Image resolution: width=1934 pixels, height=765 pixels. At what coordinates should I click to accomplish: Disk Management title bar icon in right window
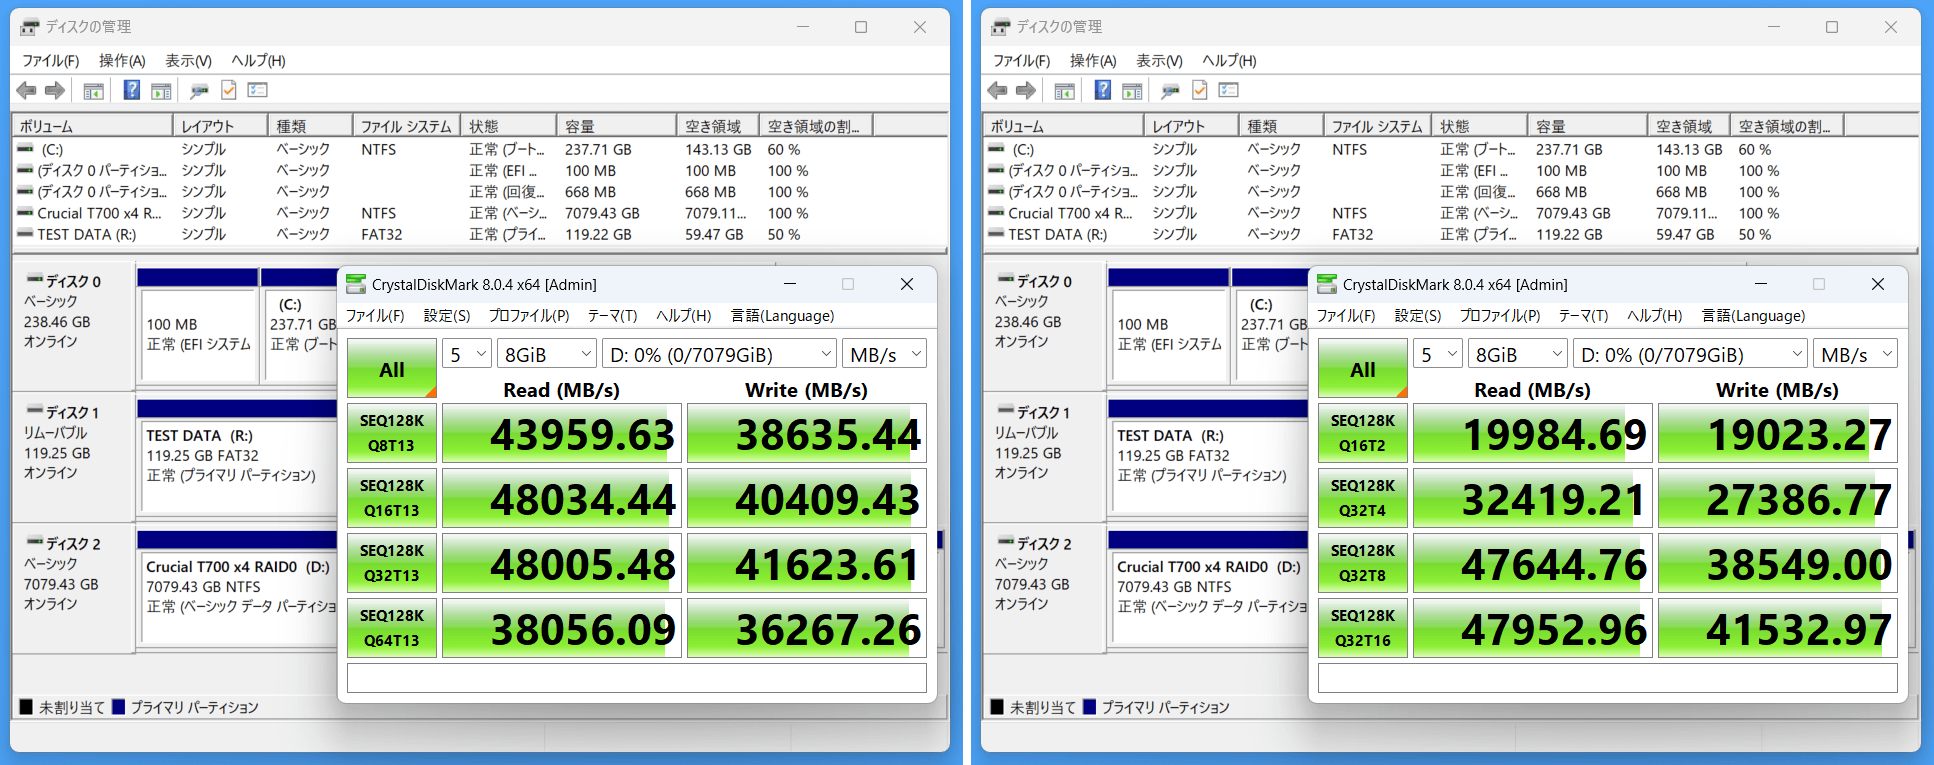pos(1001,27)
